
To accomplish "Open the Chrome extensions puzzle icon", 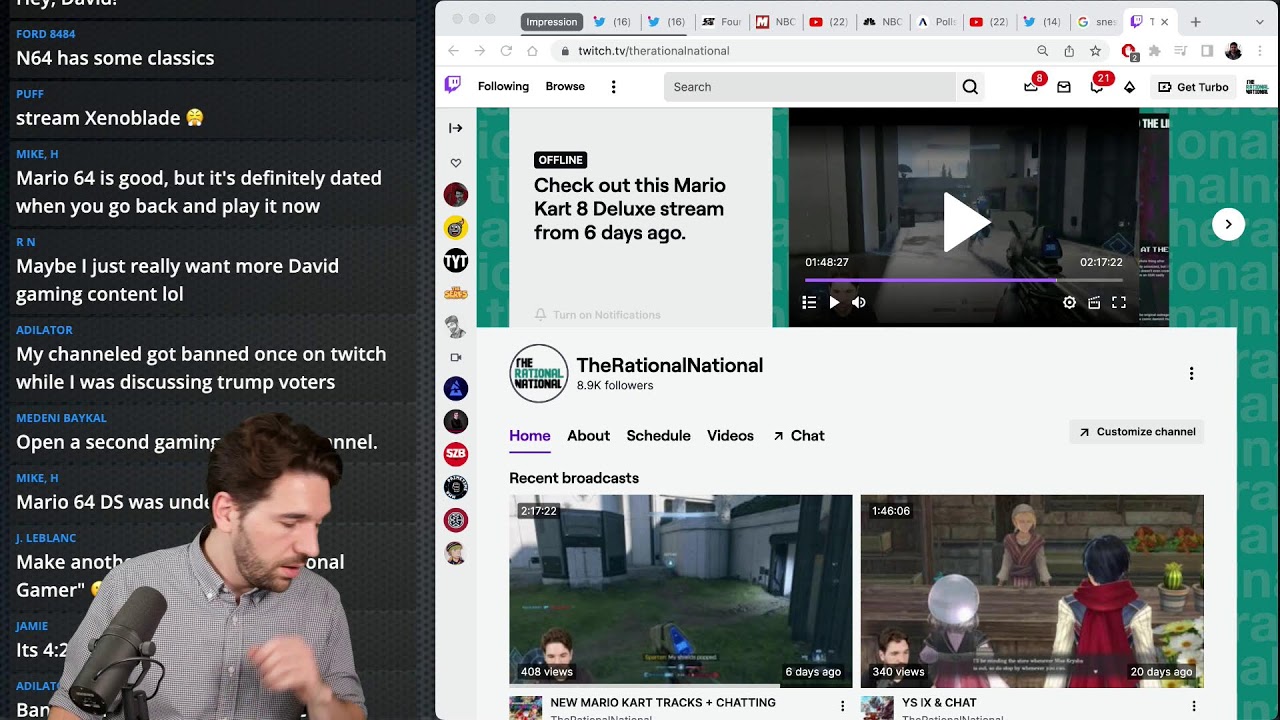I will pos(1155,51).
